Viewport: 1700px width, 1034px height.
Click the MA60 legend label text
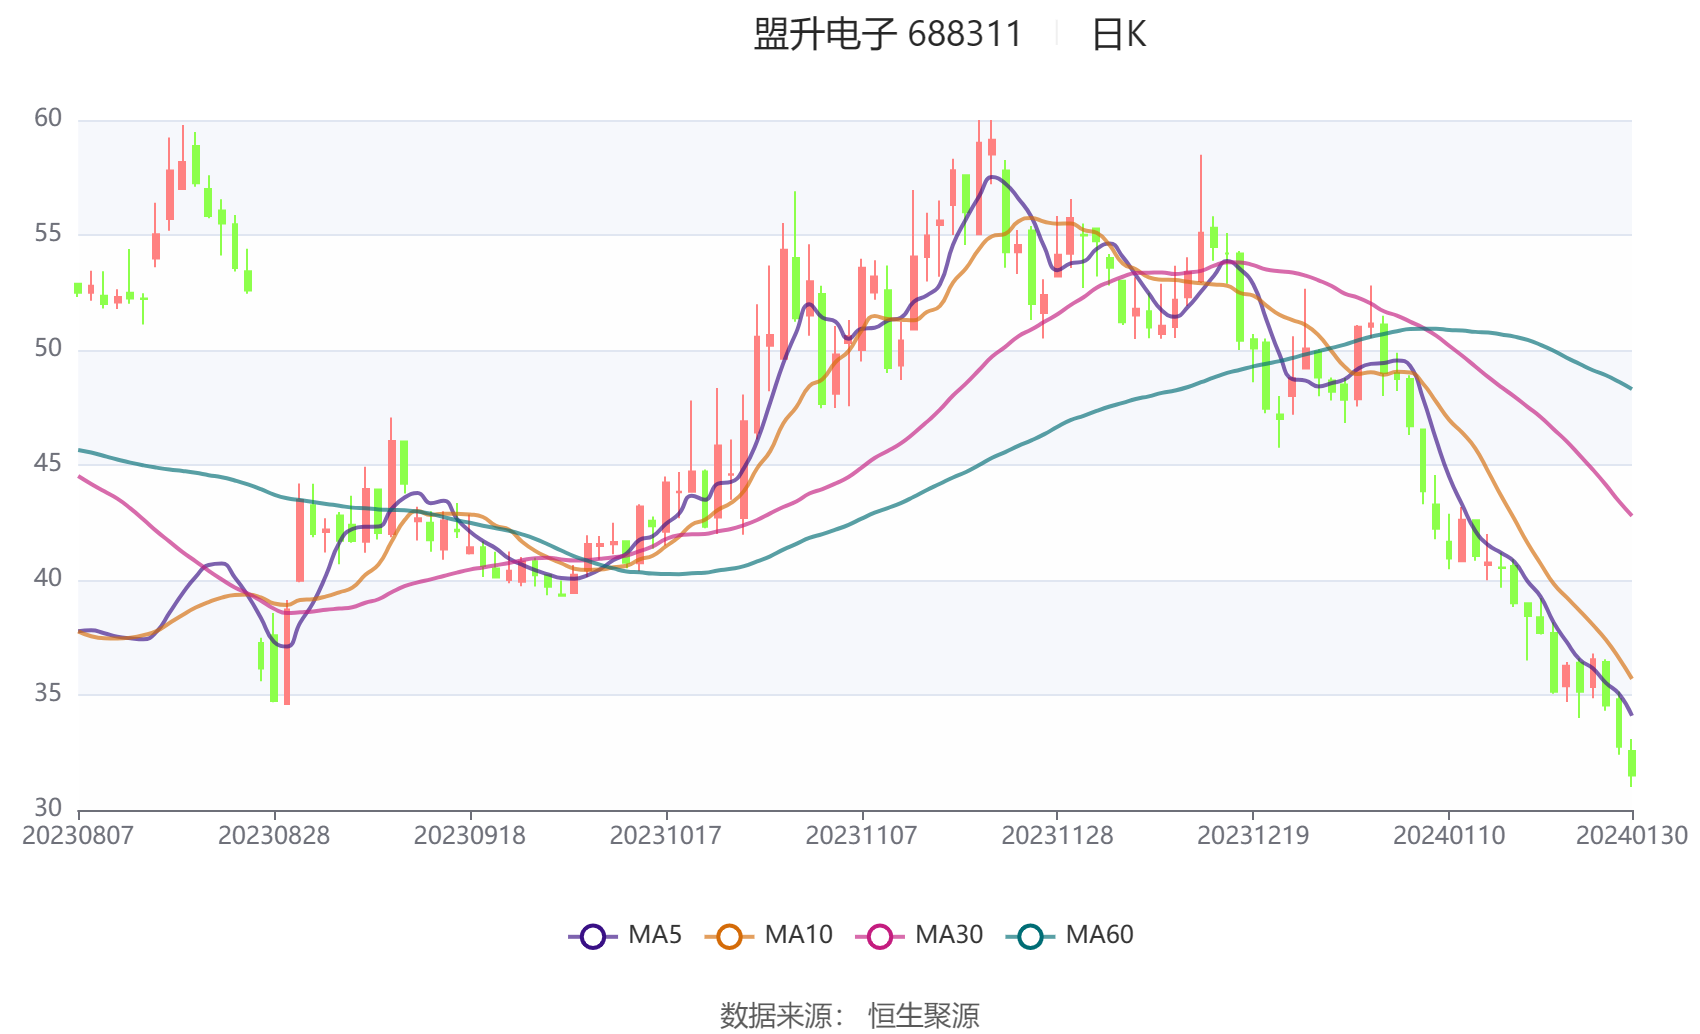click(1099, 935)
